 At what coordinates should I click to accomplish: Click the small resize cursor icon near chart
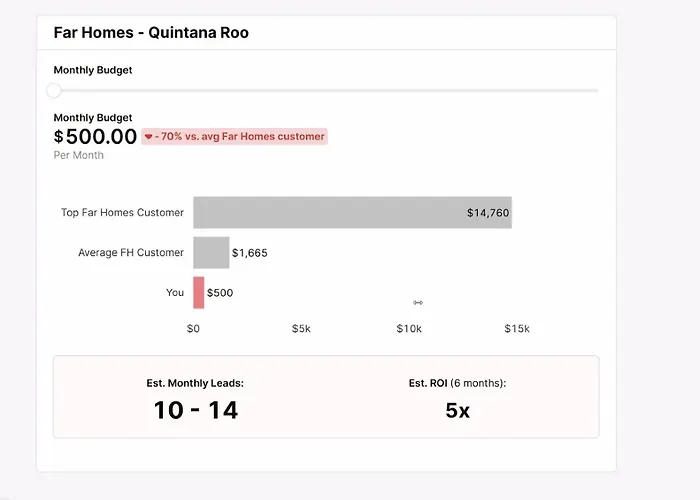click(x=418, y=302)
